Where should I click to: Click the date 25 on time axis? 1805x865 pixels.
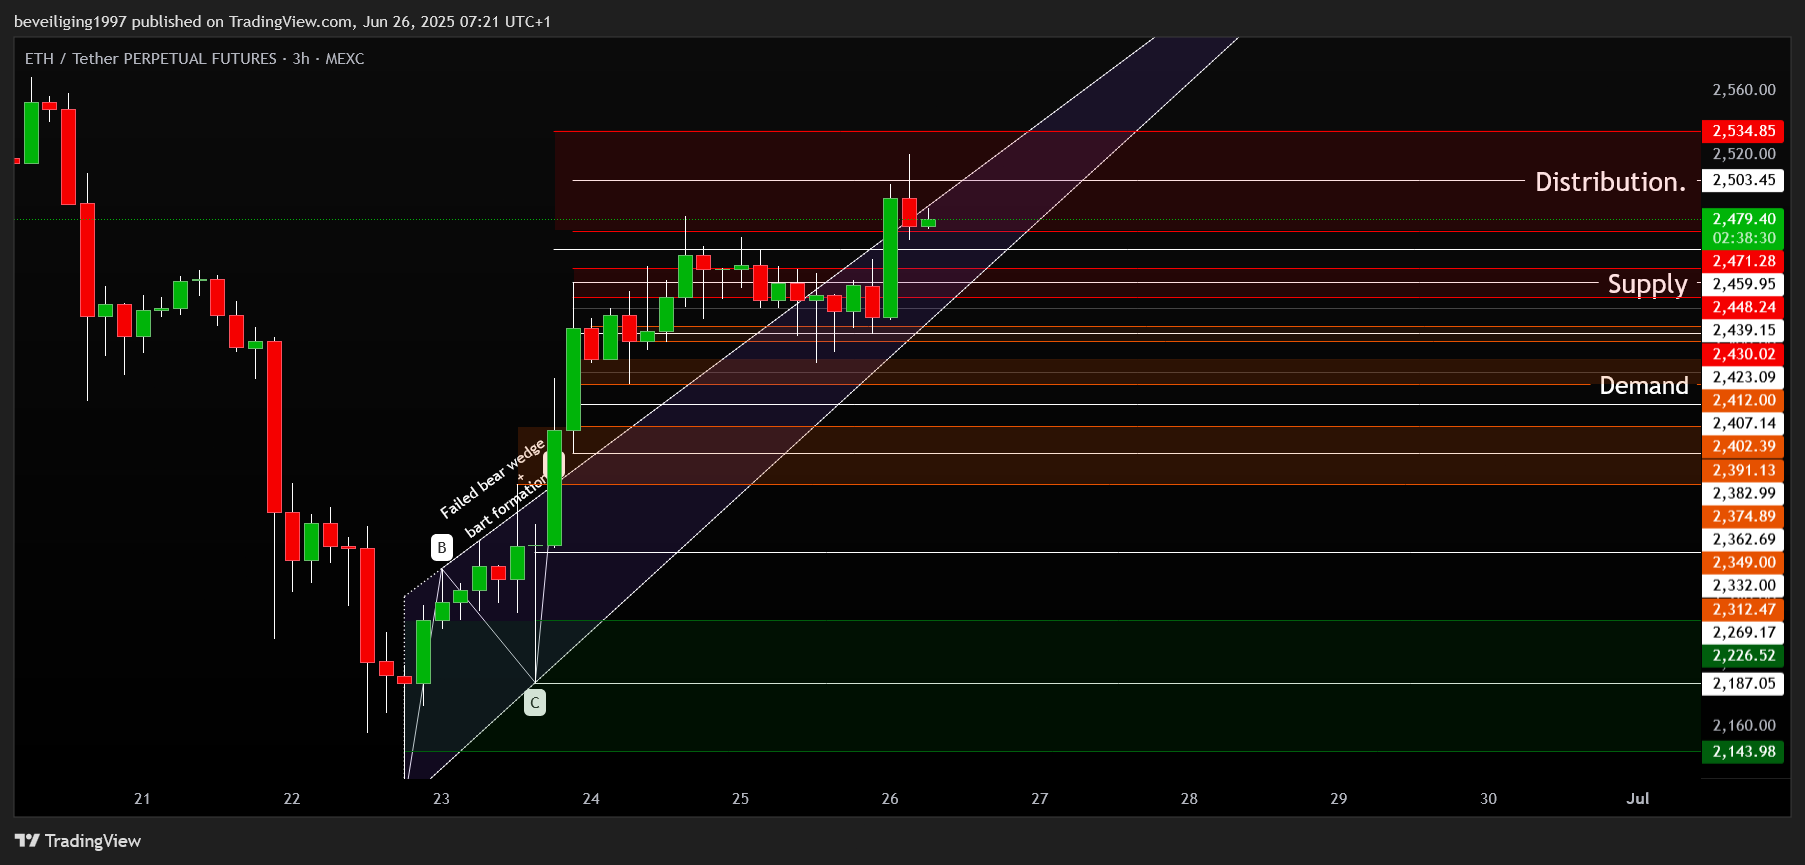[x=740, y=799]
